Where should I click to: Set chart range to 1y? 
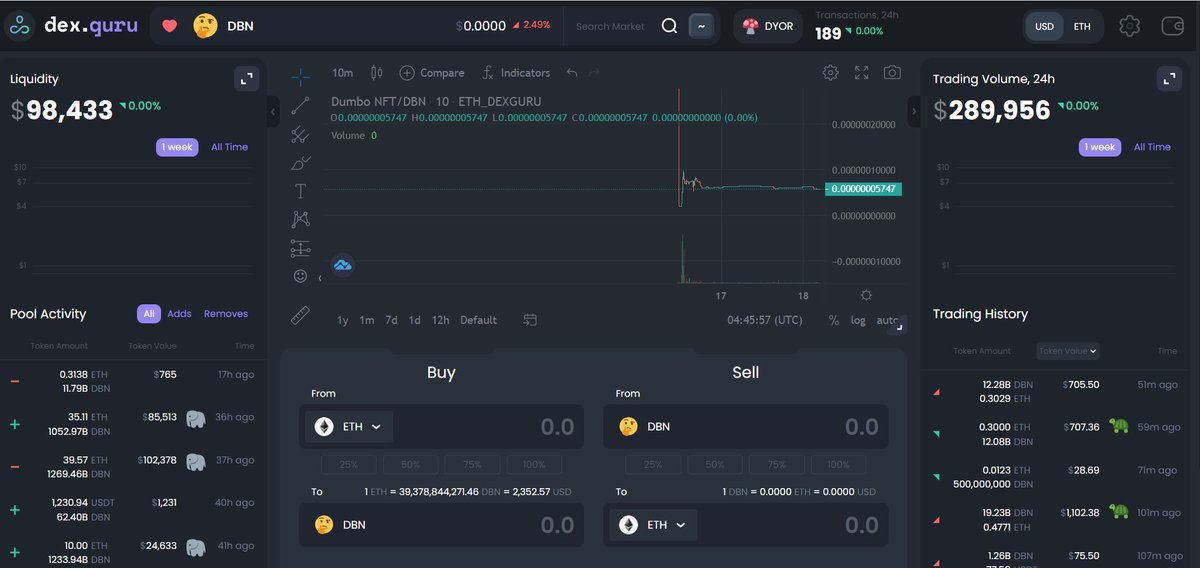click(x=343, y=320)
